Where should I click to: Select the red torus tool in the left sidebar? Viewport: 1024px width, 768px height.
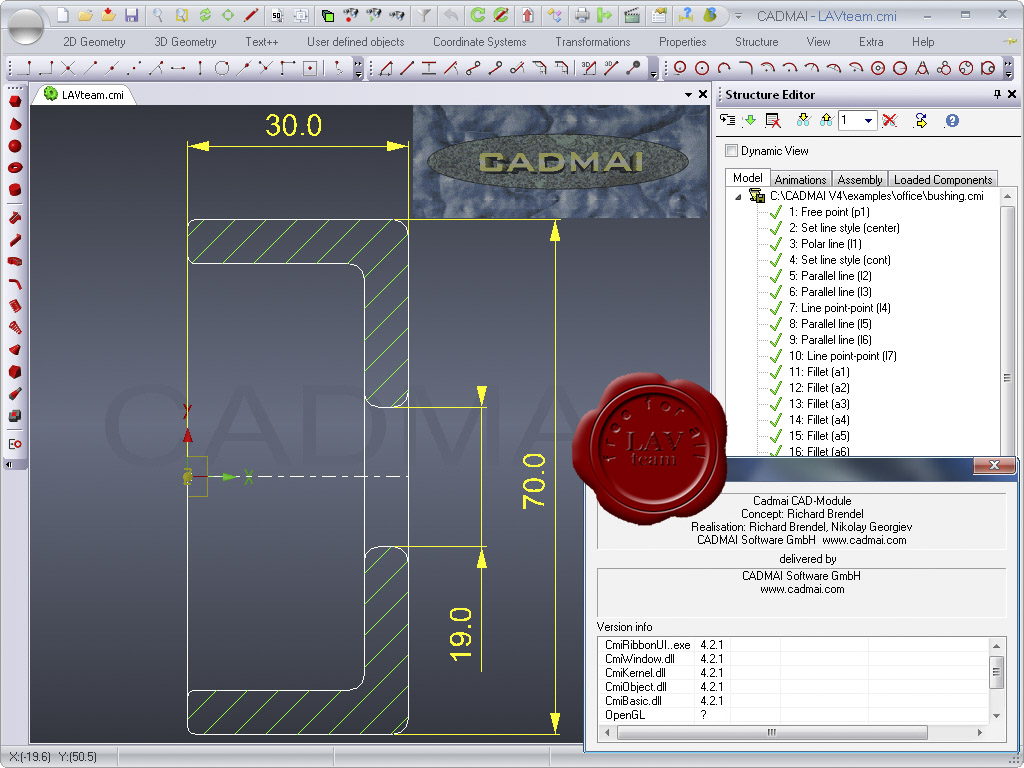click(15, 168)
